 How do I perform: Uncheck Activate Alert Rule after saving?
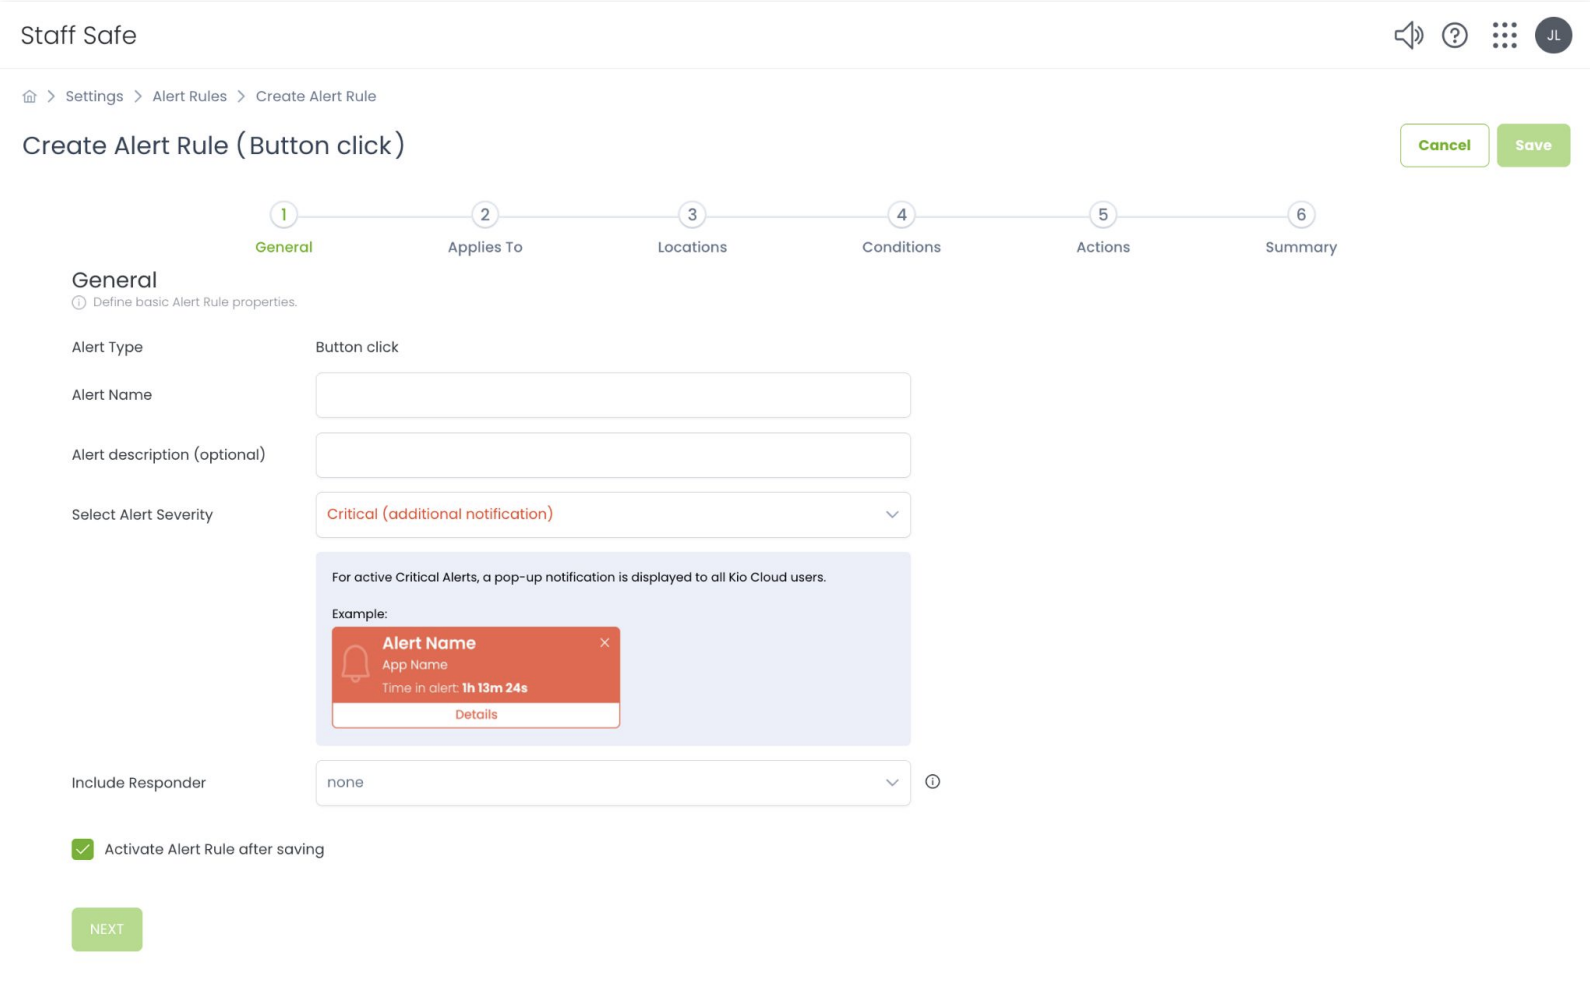click(x=83, y=849)
